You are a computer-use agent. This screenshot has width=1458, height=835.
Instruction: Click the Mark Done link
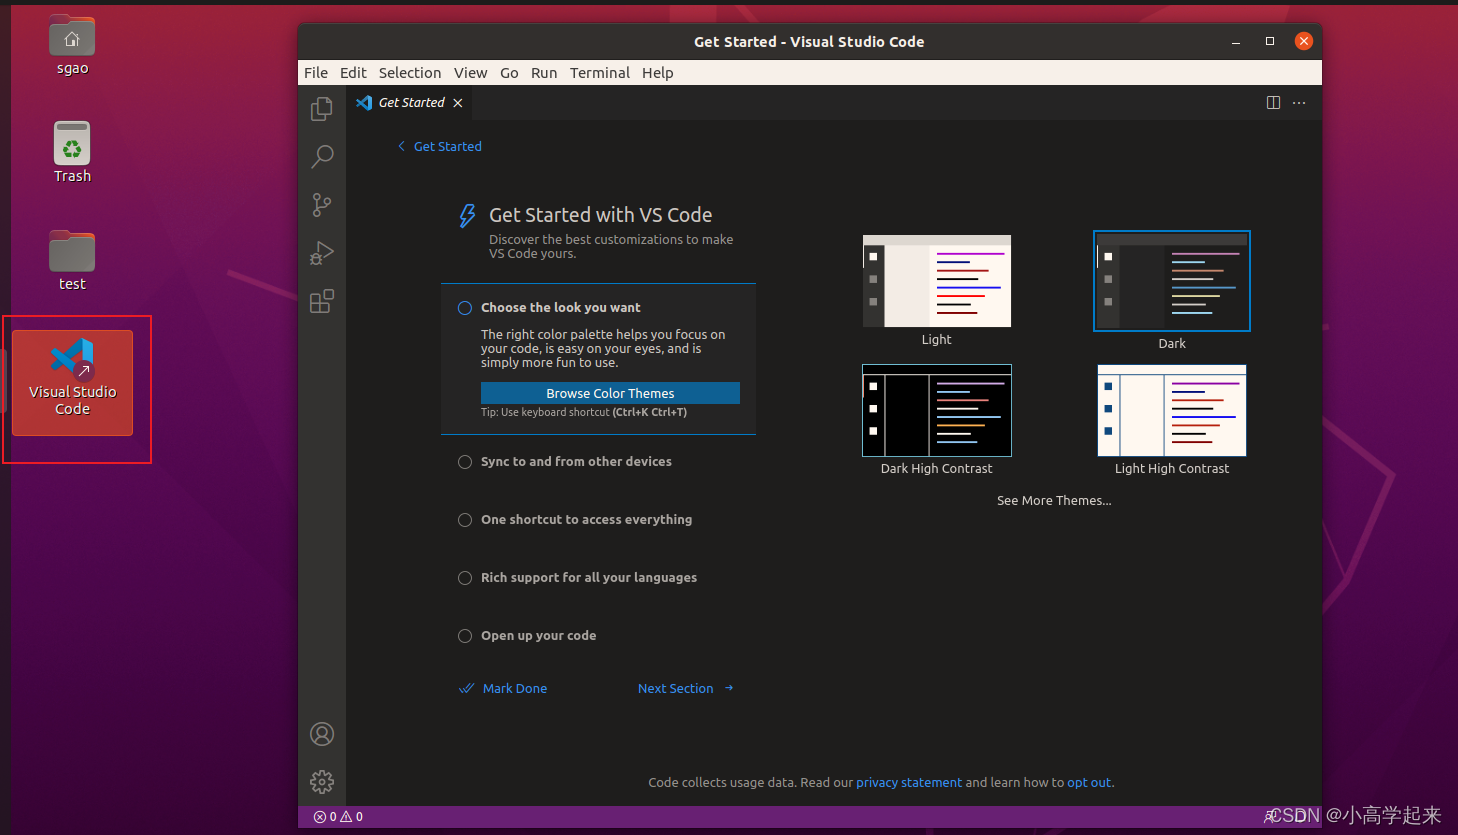[515, 688]
